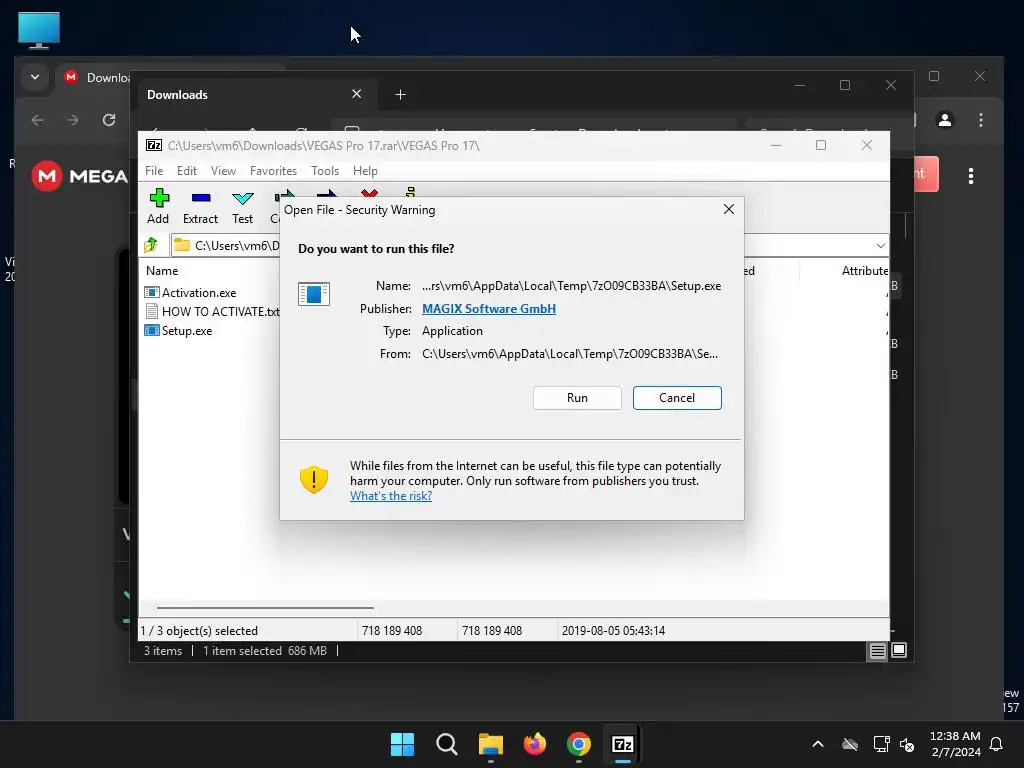
Task: Click the 7z icon in 7-Zip title bar
Action: (154, 145)
